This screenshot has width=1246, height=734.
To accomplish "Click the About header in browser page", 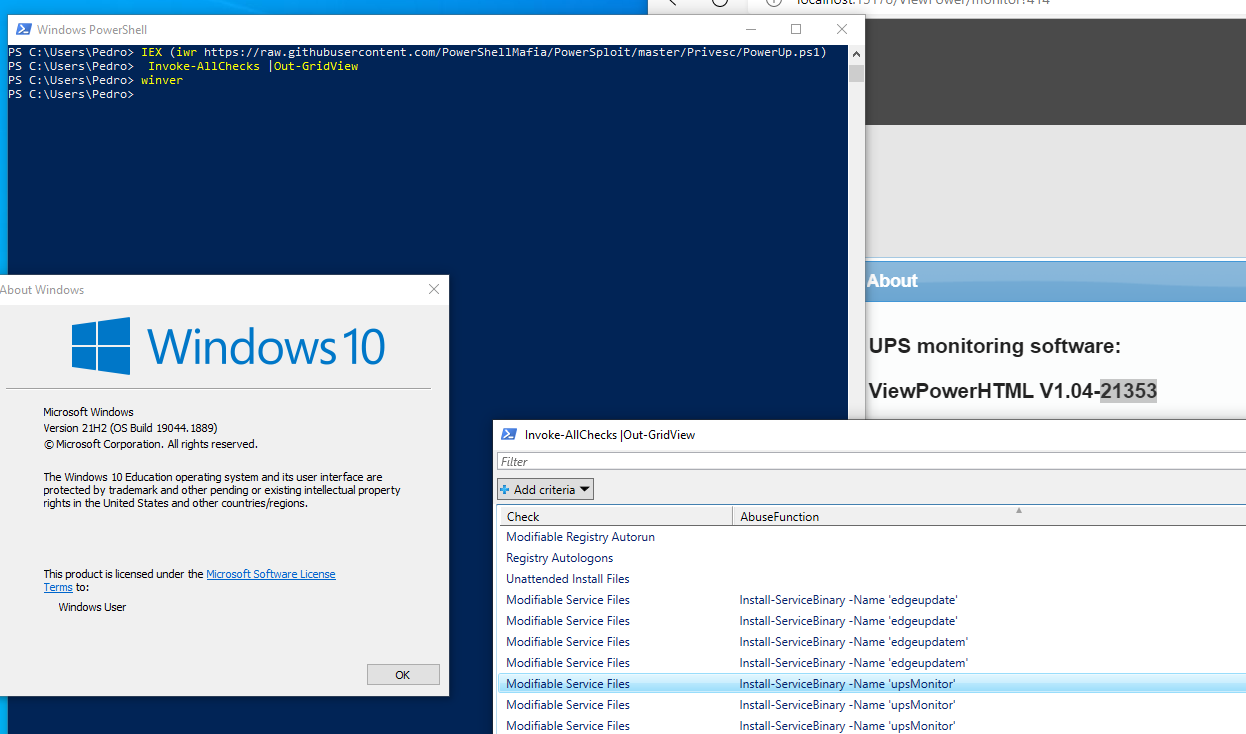I will tap(892, 281).
